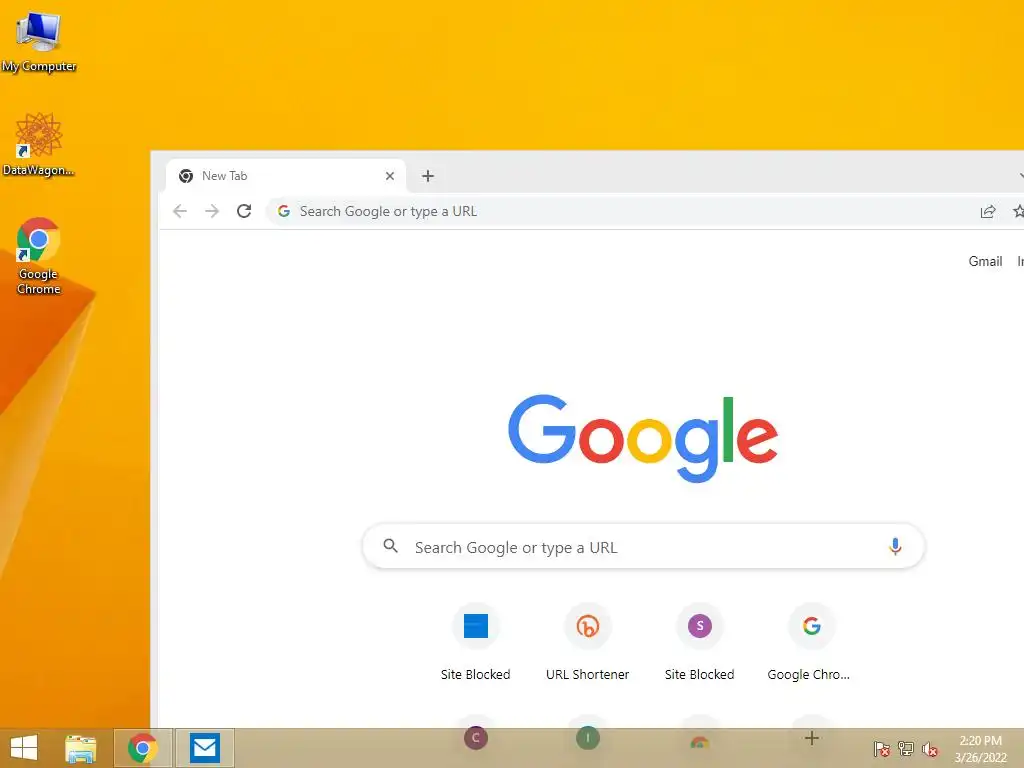Click the magnifier icon in the search box
This screenshot has width=1024, height=768.
click(391, 546)
